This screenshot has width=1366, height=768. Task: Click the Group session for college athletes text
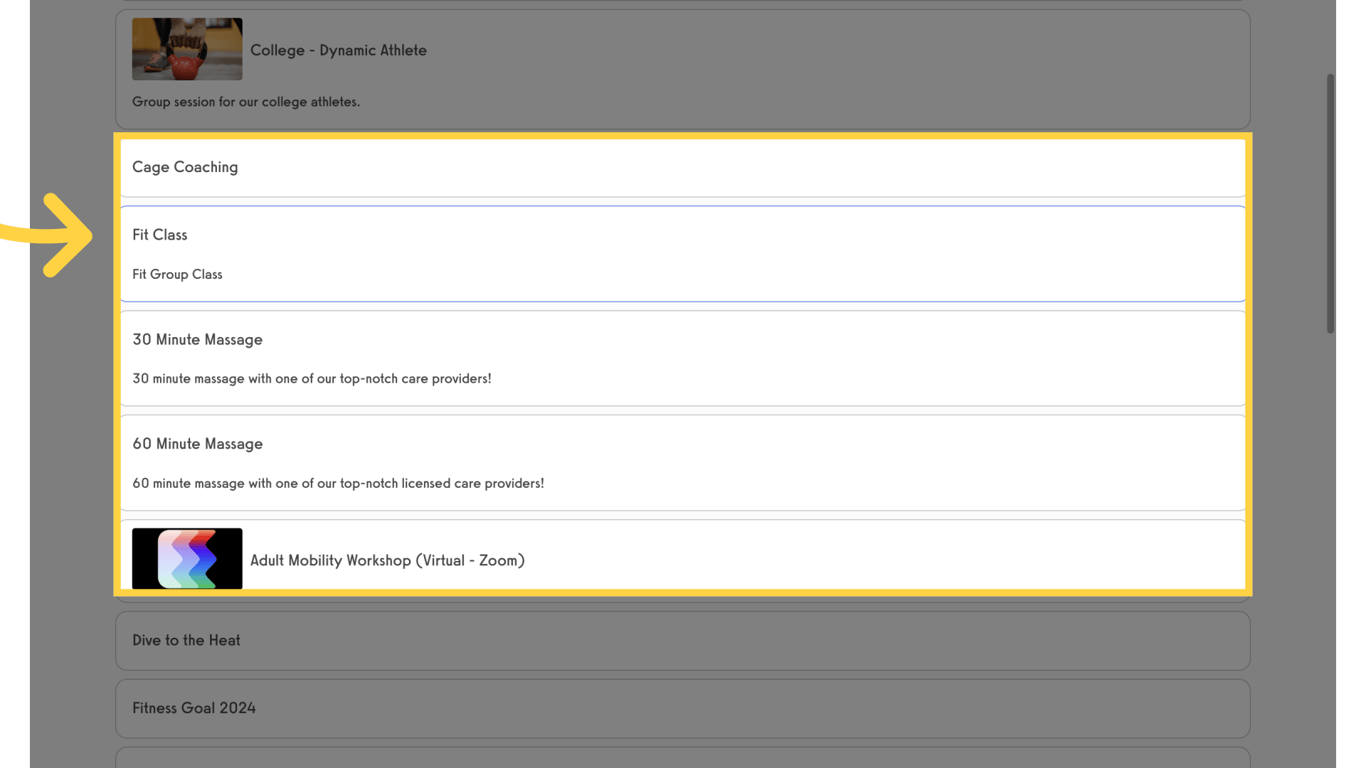point(246,101)
